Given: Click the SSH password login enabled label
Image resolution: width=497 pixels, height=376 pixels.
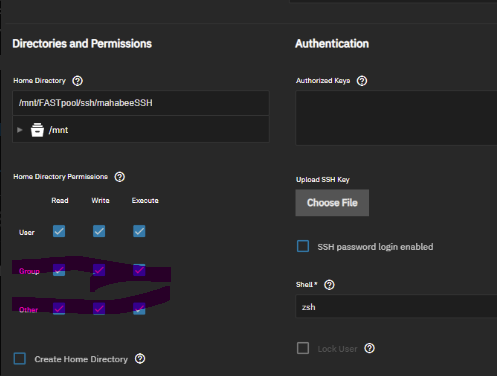Looking at the screenshot, I should (375, 247).
